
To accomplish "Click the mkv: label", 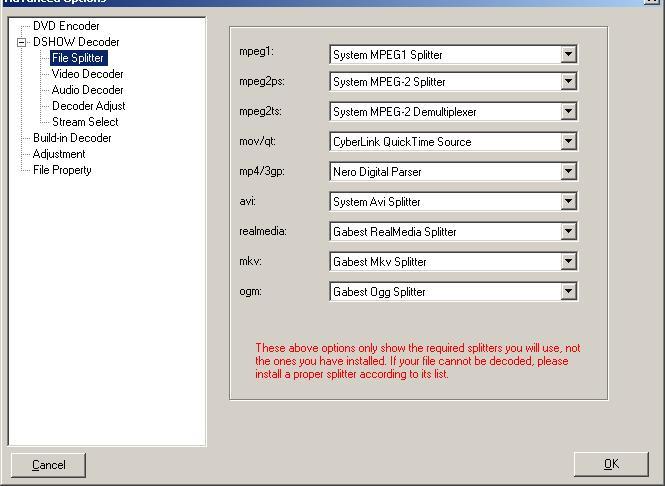I will 250,261.
